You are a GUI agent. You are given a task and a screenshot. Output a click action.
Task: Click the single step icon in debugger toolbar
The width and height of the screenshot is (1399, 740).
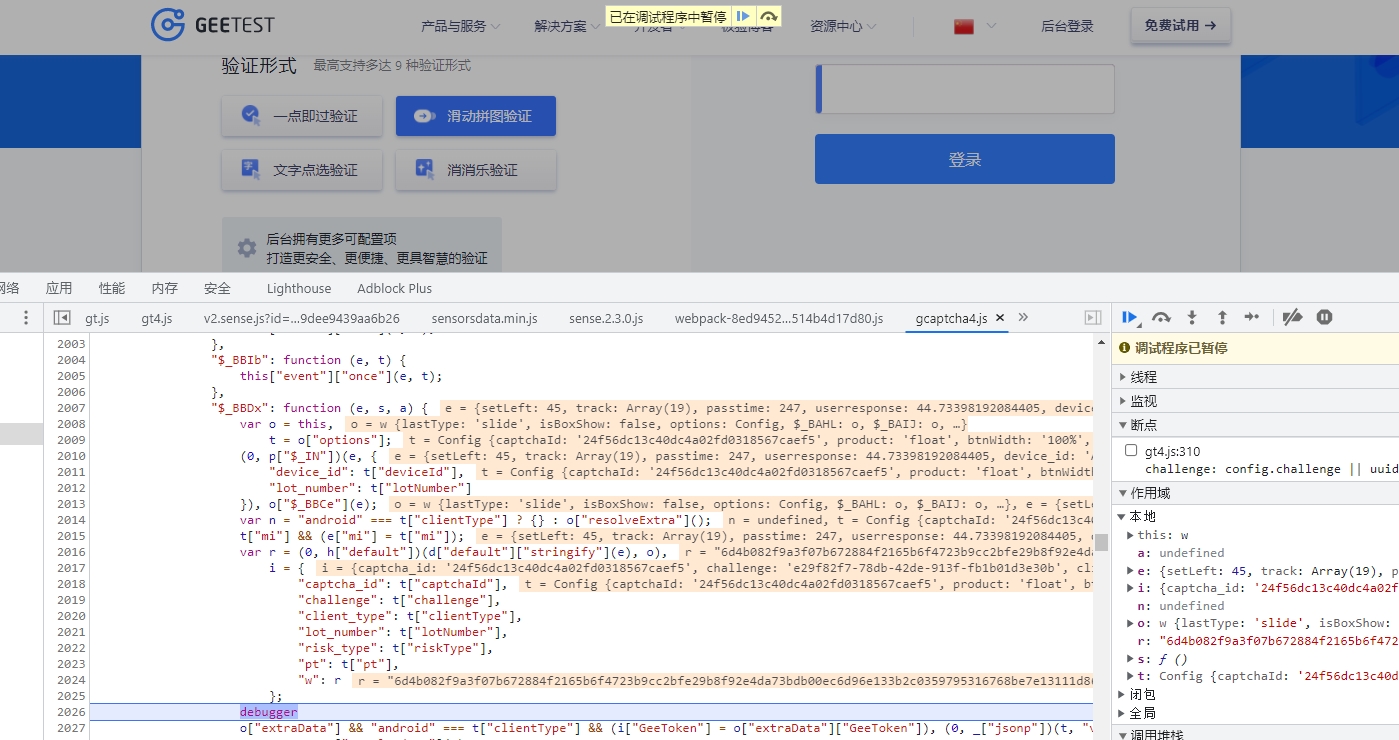pyautogui.click(x=1252, y=317)
